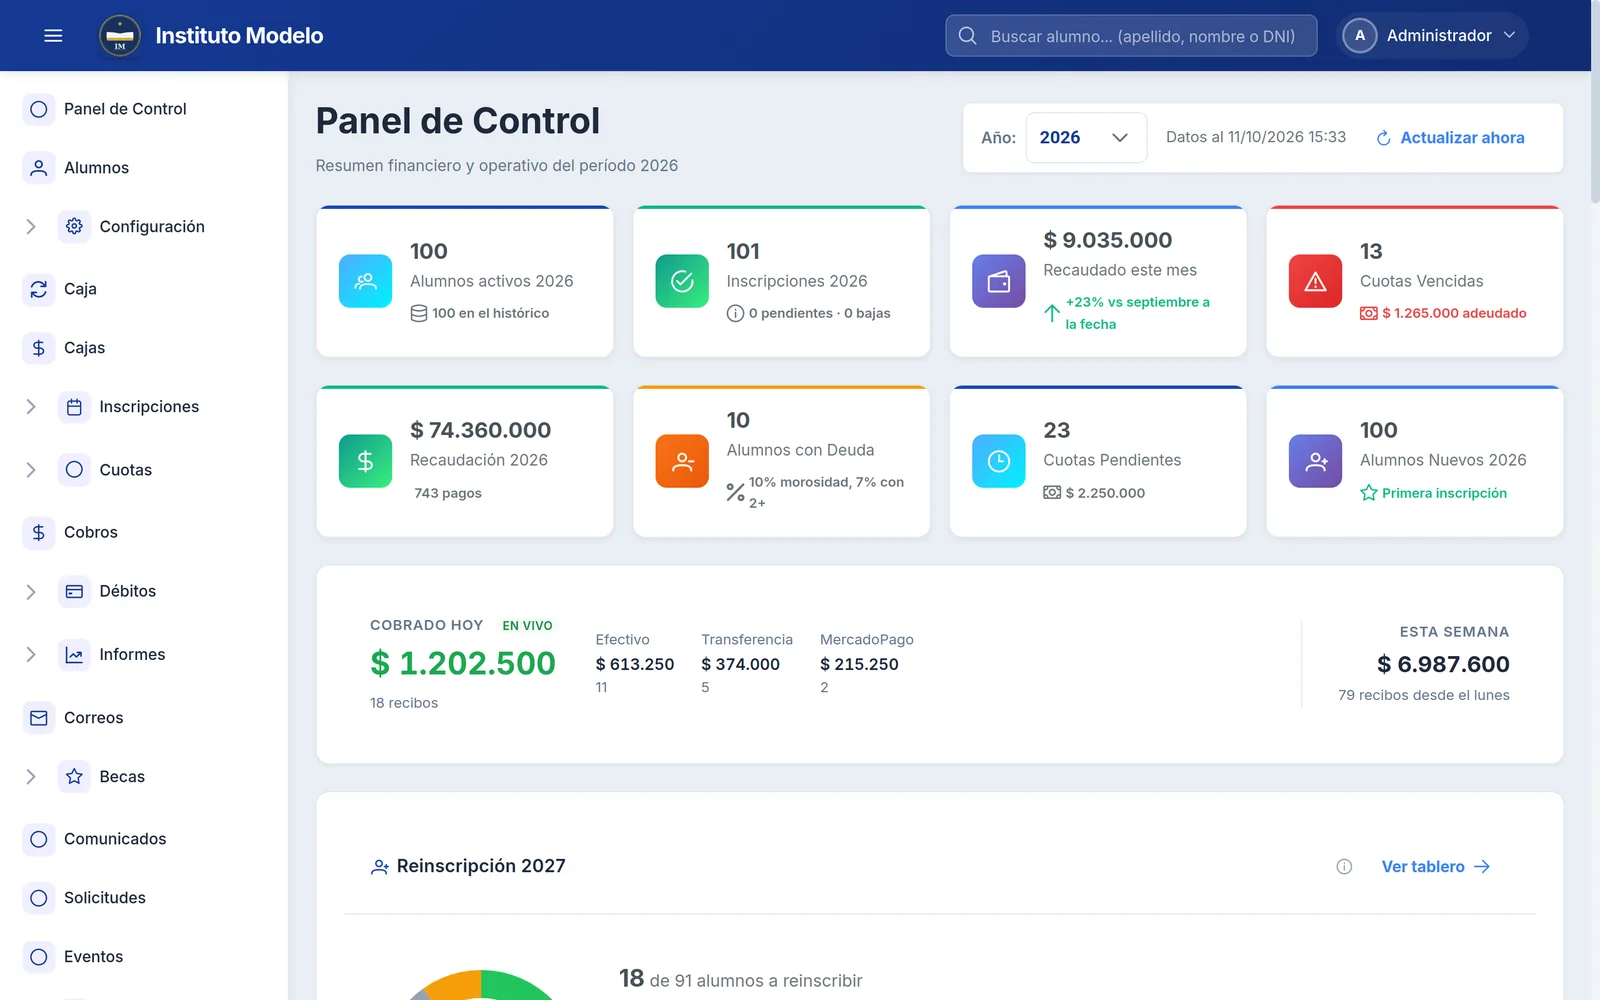
Task: Click the Alumnos con Deuda orange icon
Action: 682,461
